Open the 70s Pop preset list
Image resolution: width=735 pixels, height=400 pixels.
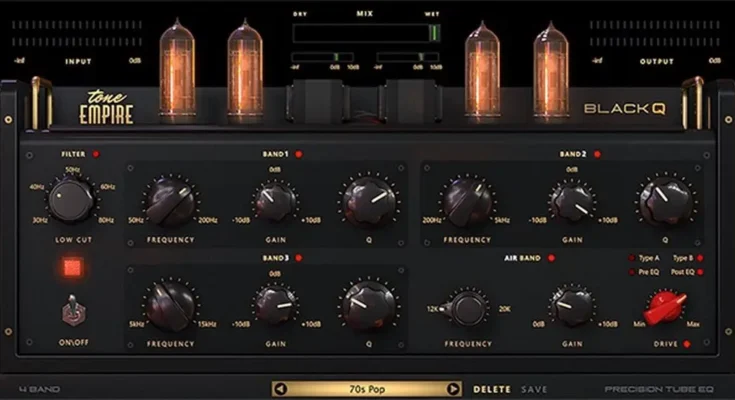[367, 389]
